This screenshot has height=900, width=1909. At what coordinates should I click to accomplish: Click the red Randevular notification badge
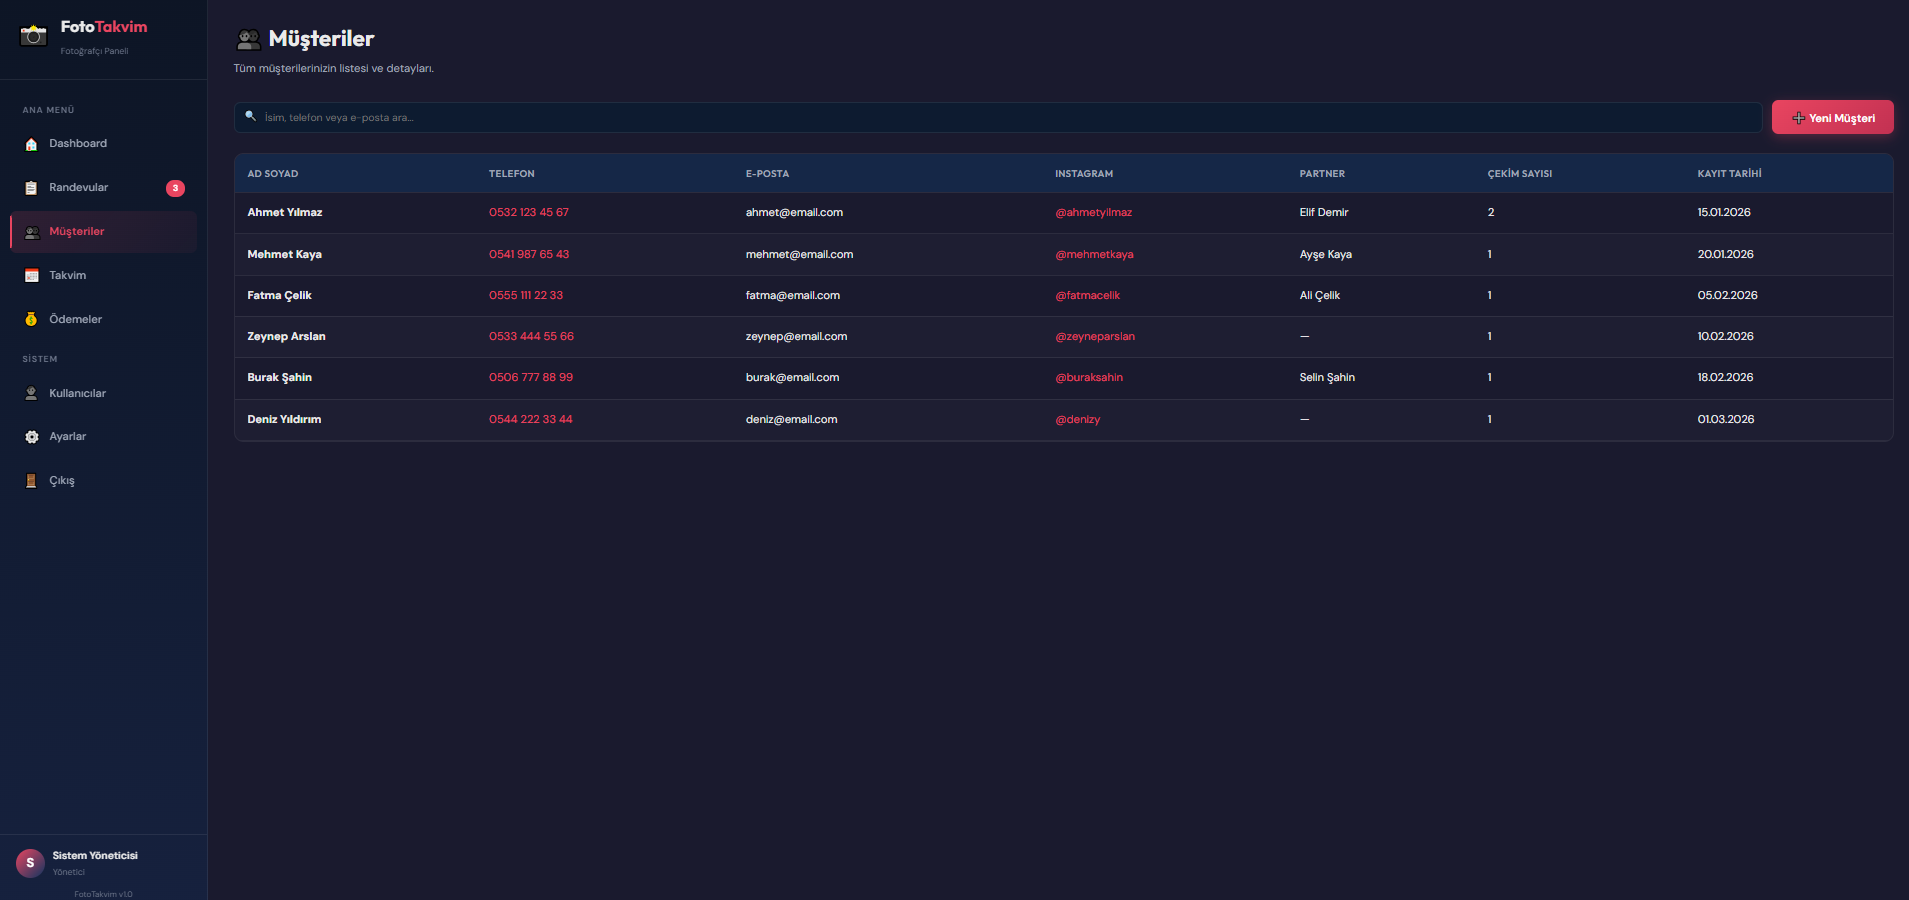175,188
